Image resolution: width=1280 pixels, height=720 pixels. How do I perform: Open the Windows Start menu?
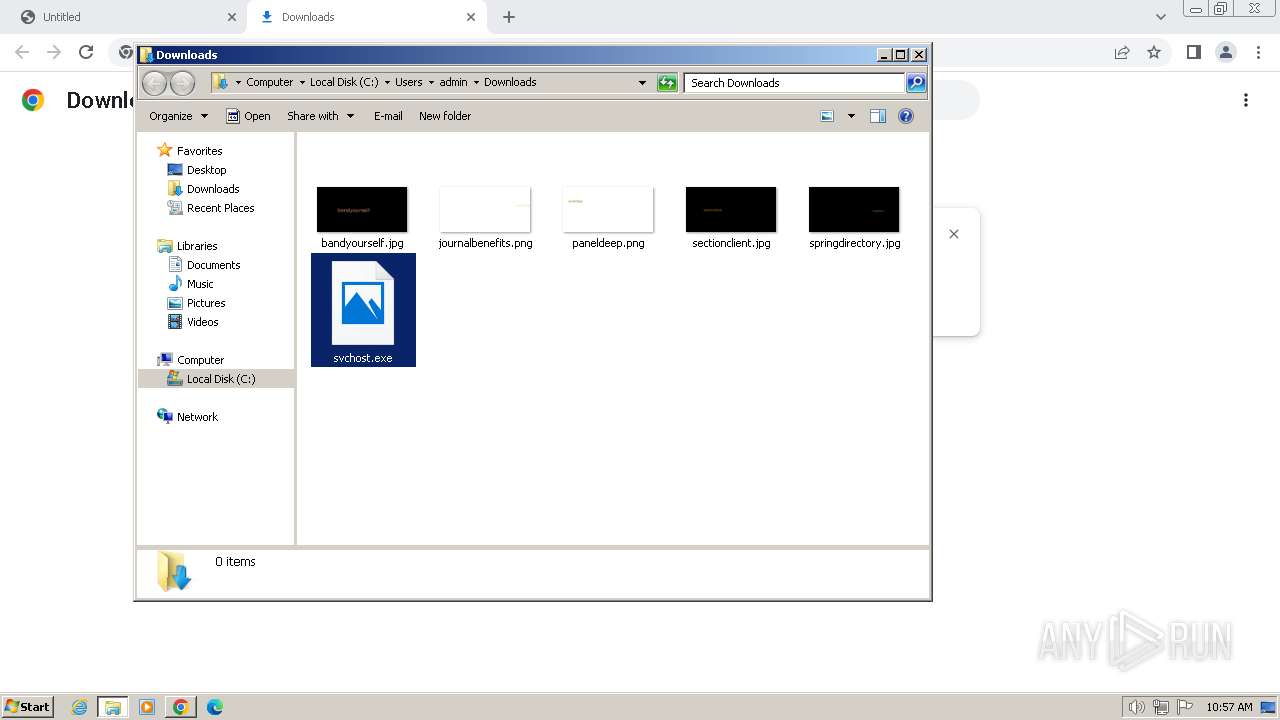pyautogui.click(x=27, y=707)
